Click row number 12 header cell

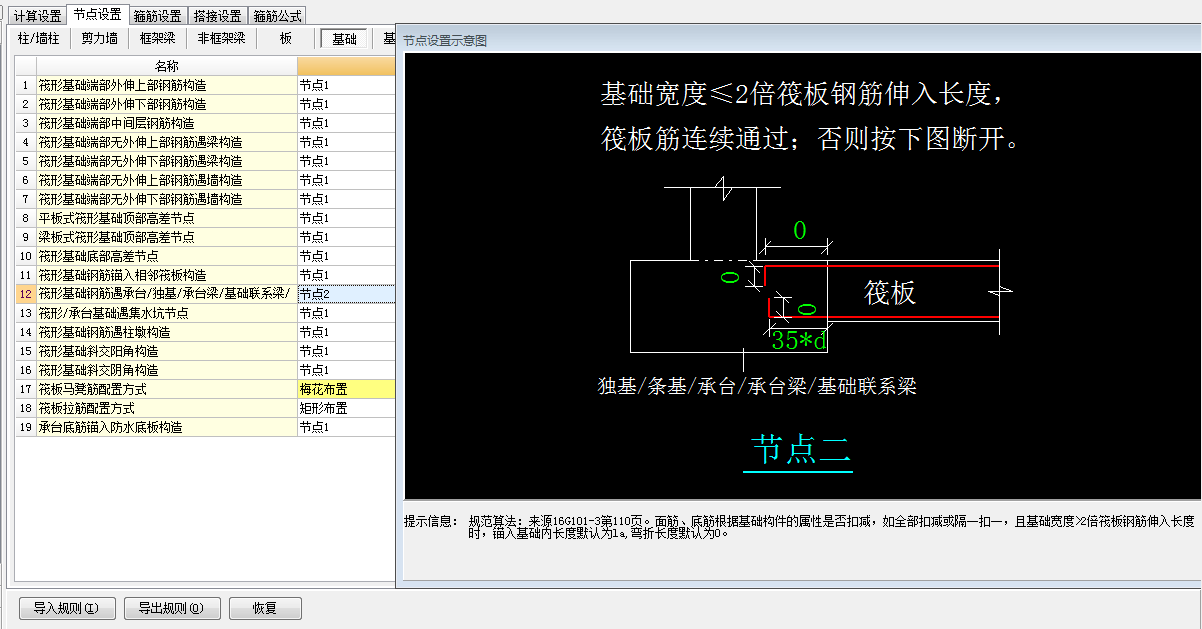[x=25, y=294]
